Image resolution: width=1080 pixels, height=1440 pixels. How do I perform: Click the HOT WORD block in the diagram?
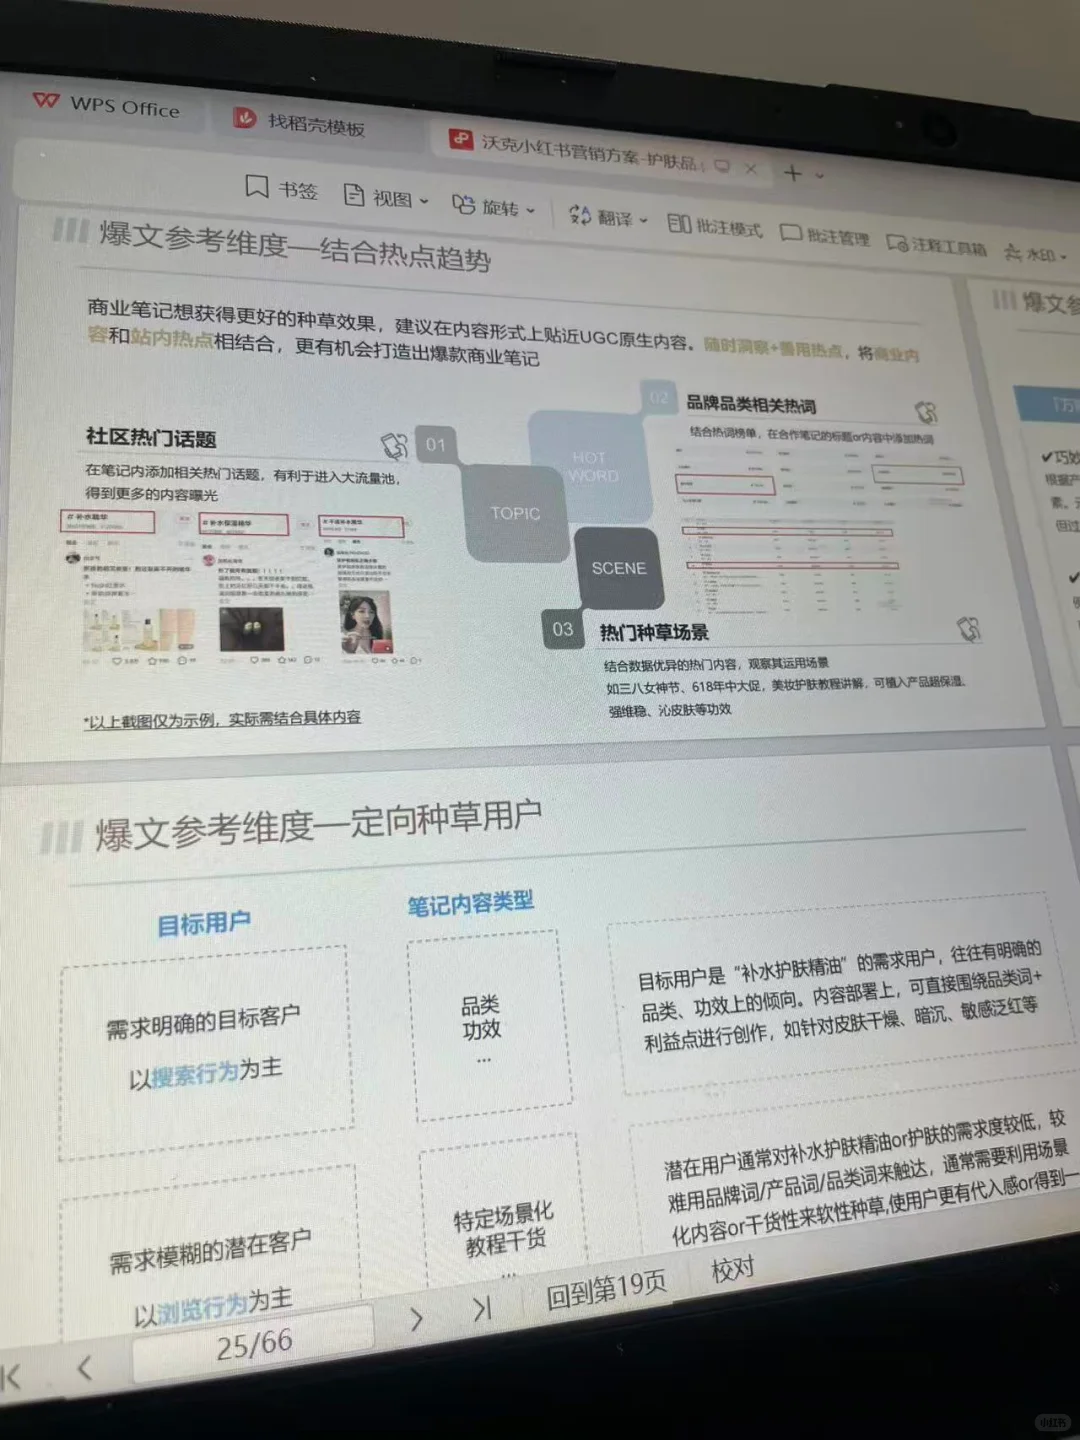590,467
